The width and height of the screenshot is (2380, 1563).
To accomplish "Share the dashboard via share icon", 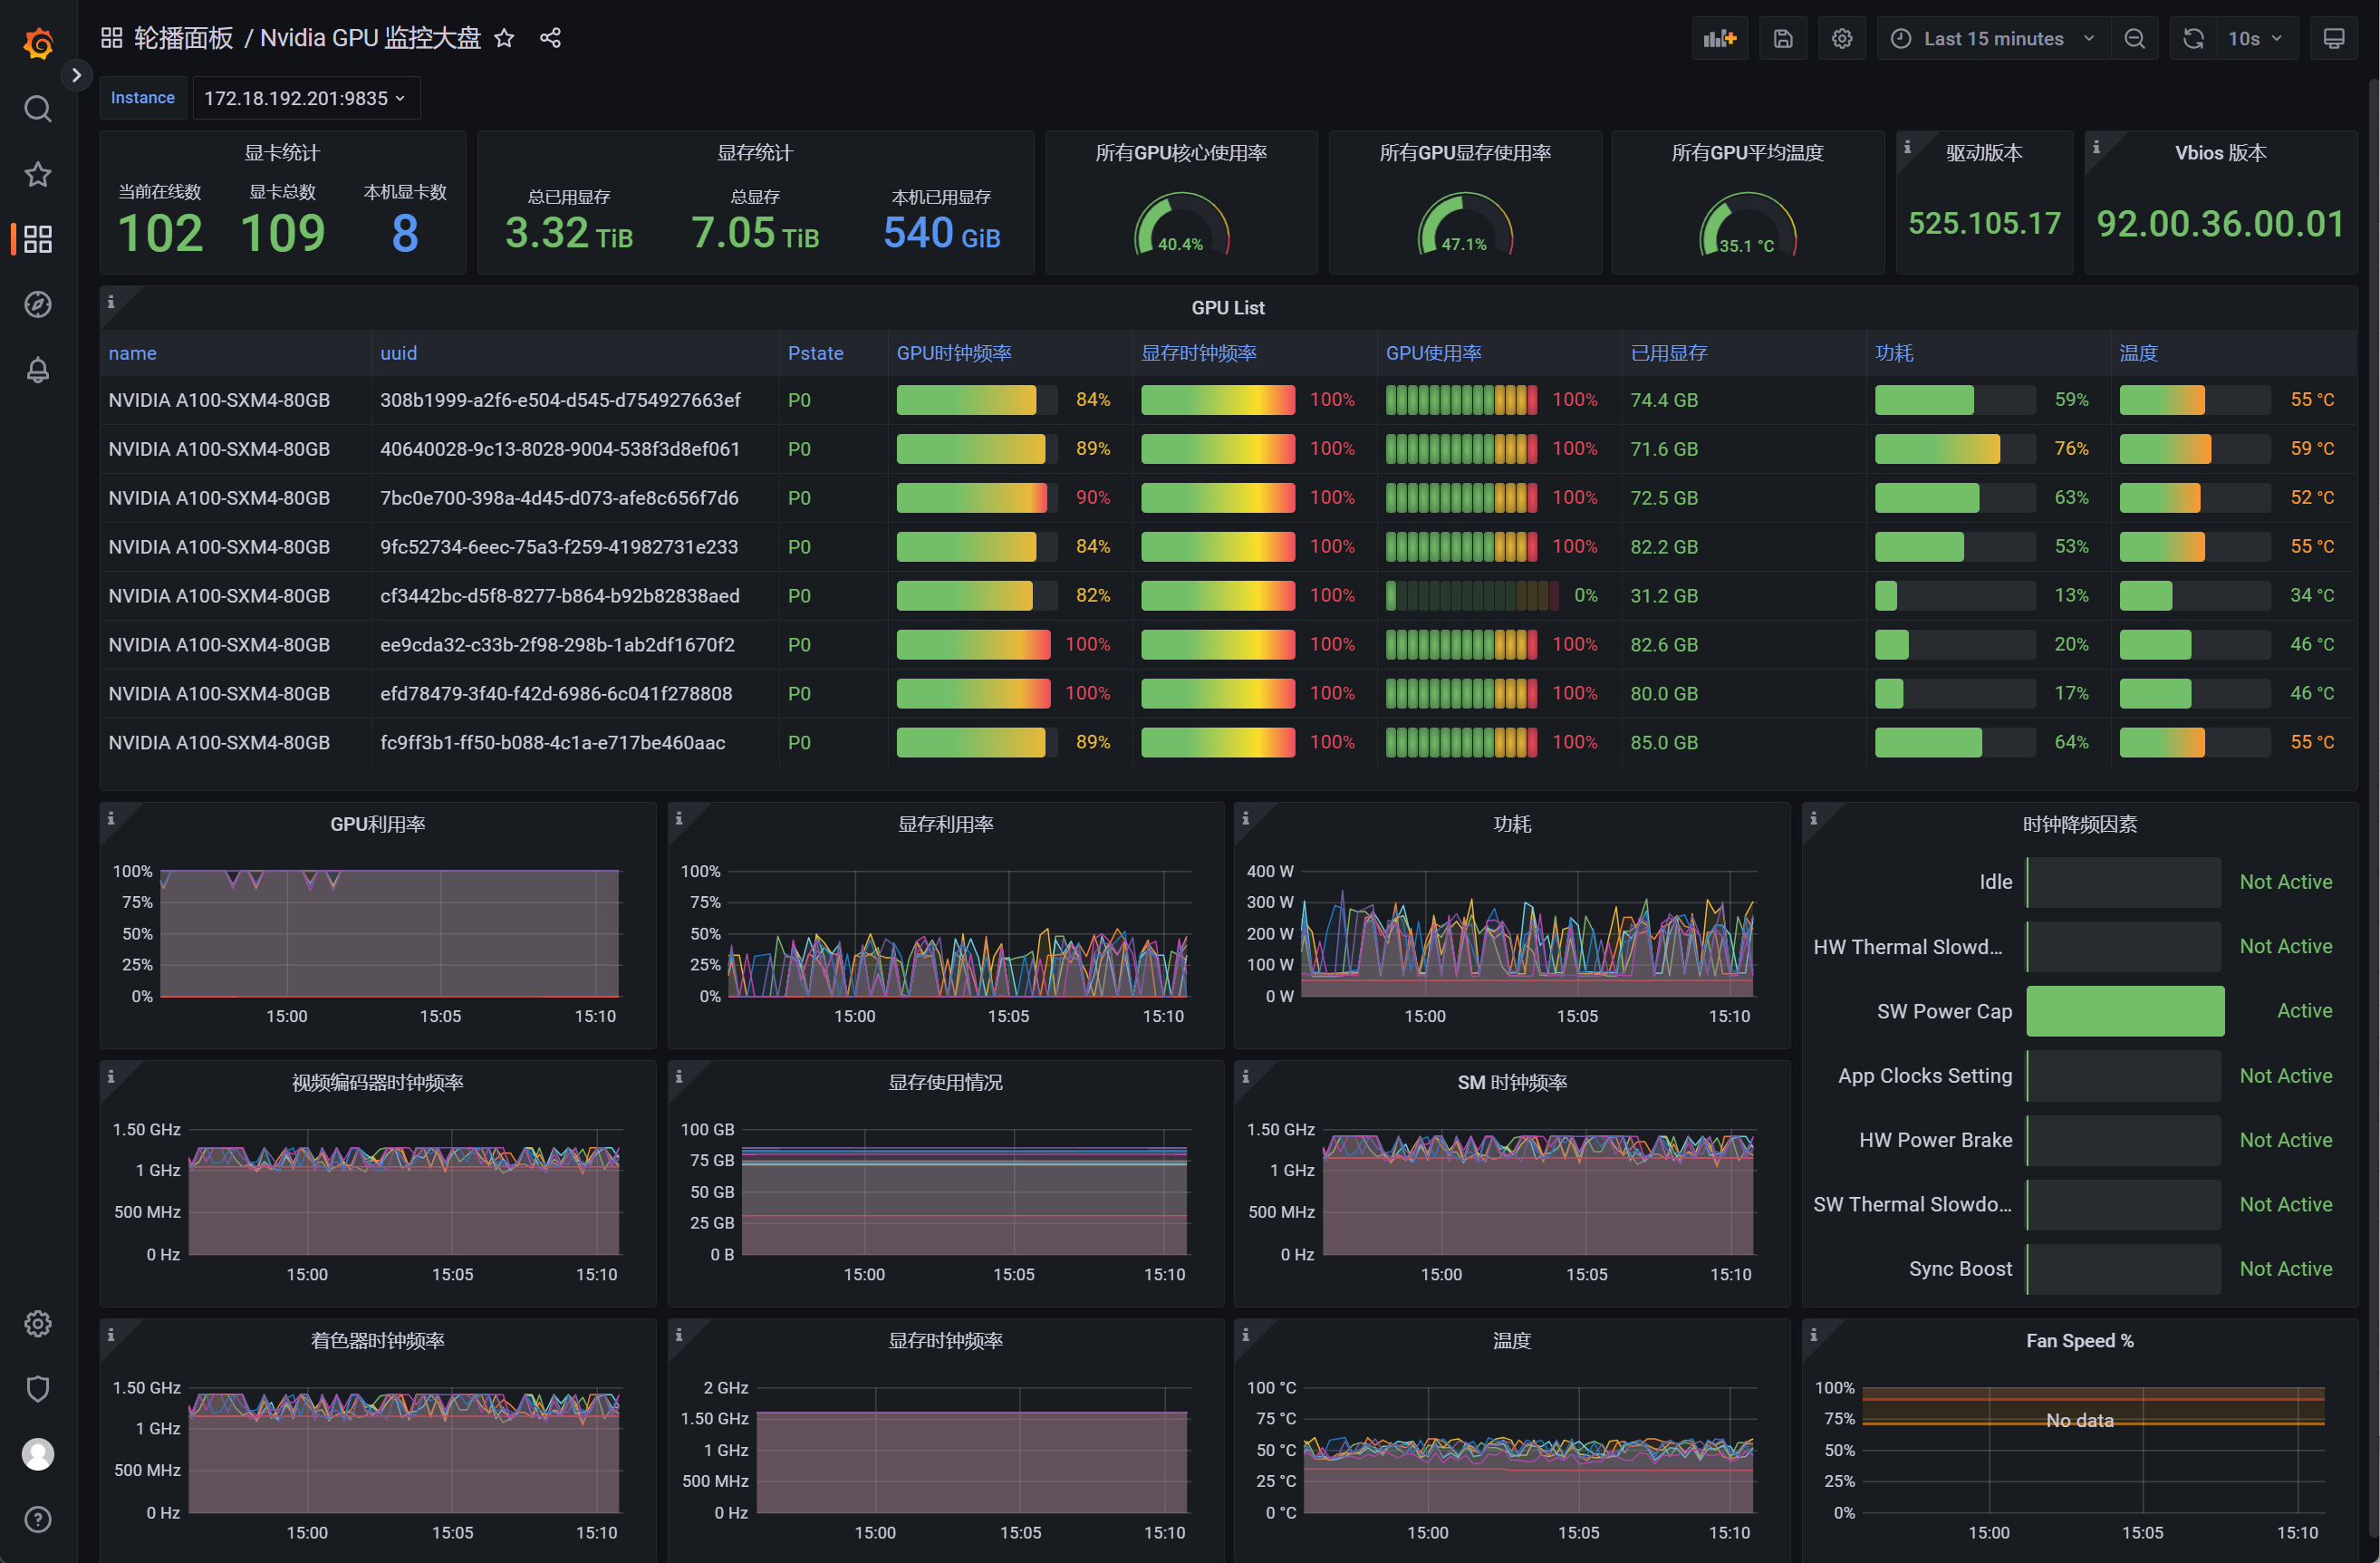I will pyautogui.click(x=550, y=38).
